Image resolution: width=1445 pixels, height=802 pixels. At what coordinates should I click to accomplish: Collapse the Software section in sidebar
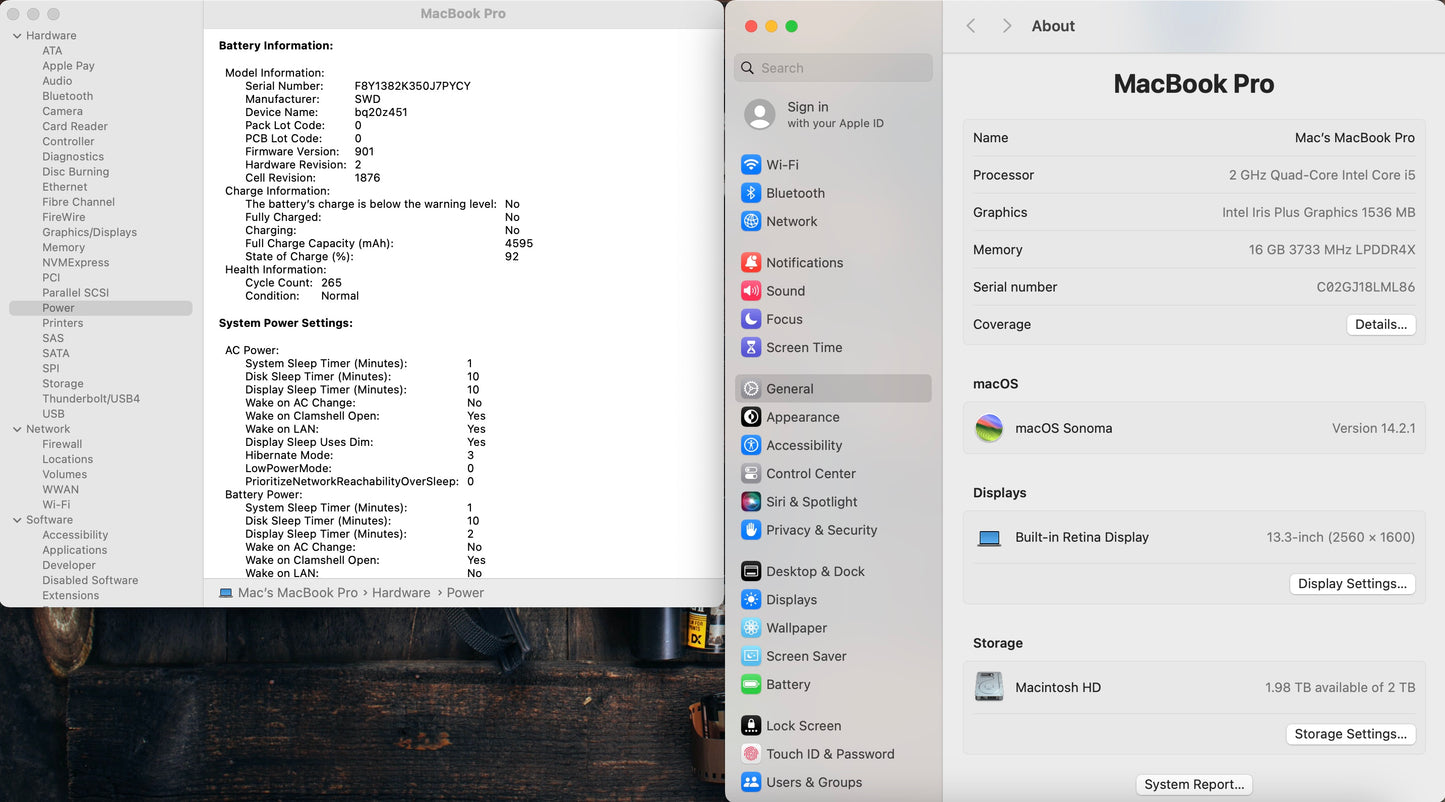click(17, 520)
